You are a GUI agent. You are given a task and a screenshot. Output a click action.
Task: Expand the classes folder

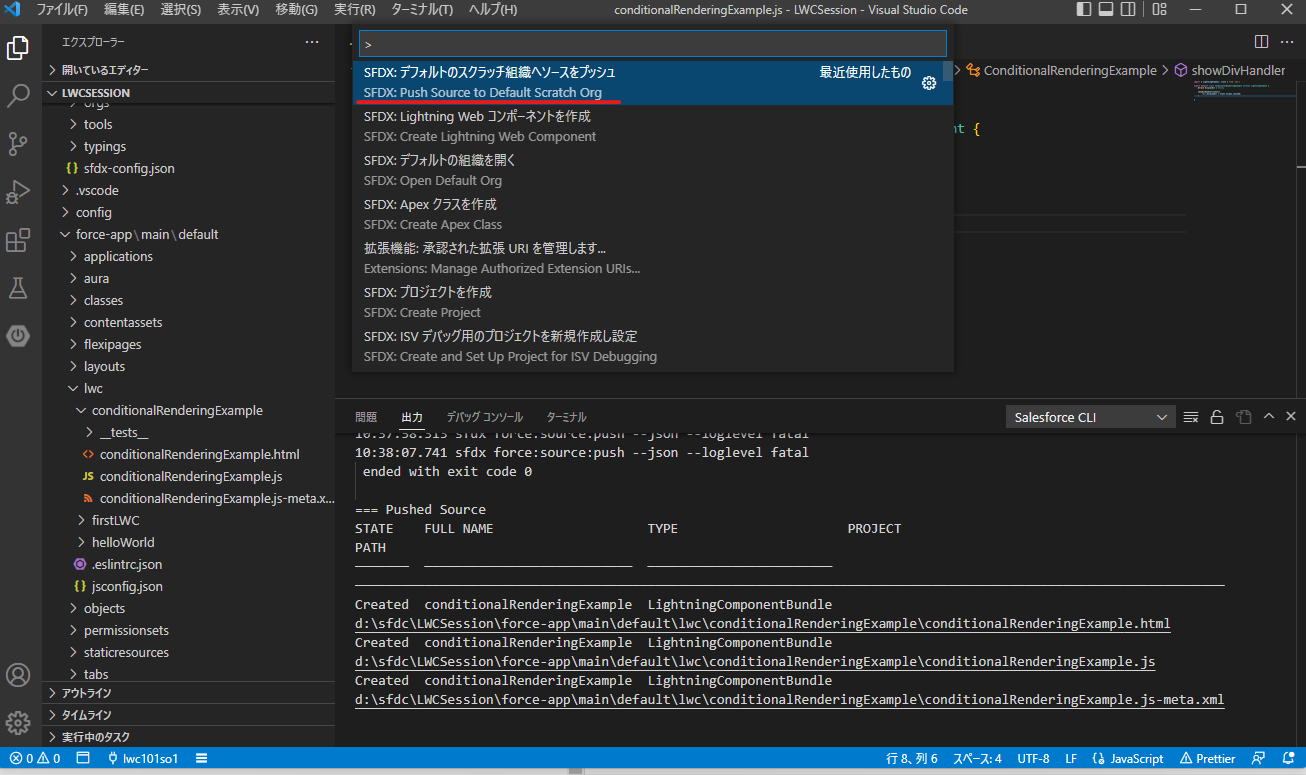click(x=188, y=300)
